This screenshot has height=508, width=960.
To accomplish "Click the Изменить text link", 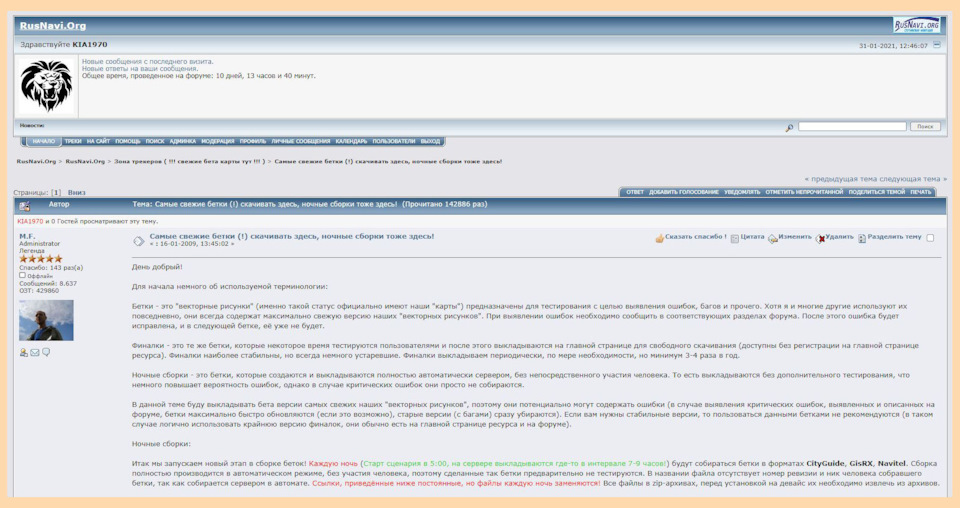I will pyautogui.click(x=795, y=237).
